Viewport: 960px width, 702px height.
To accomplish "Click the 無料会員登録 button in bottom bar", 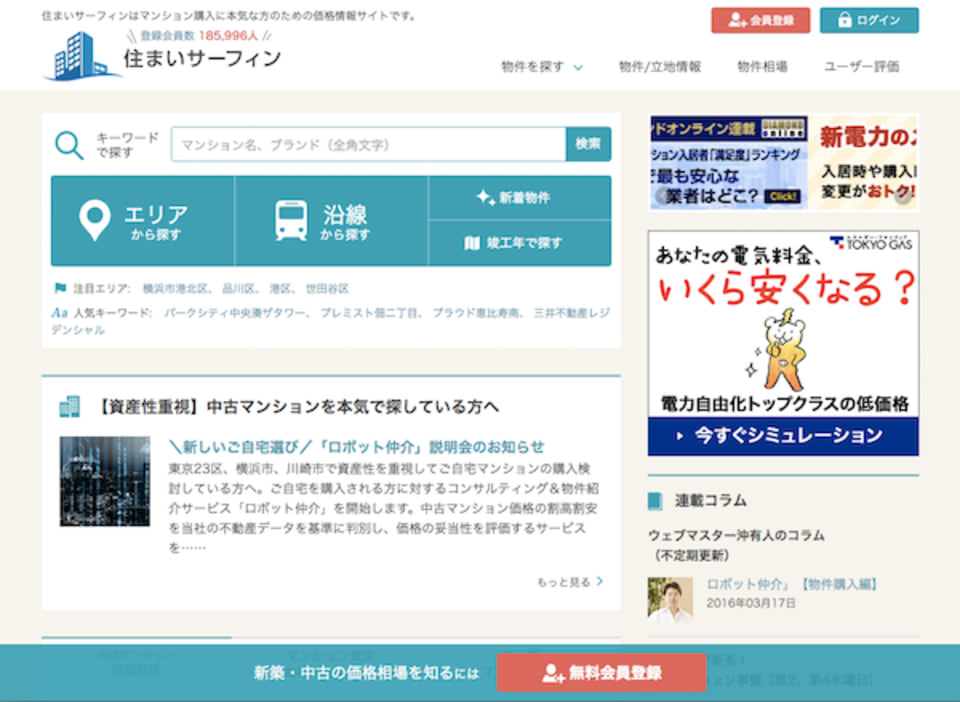I will pos(601,673).
